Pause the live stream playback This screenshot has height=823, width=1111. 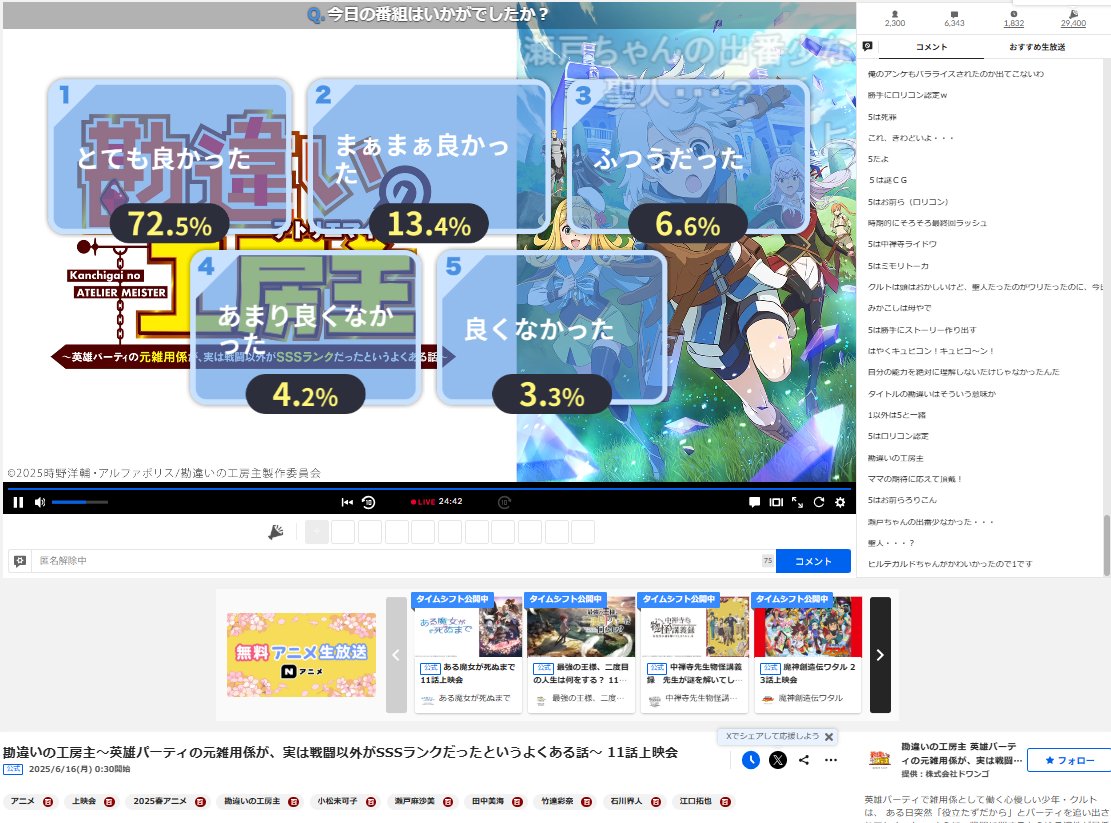click(18, 502)
